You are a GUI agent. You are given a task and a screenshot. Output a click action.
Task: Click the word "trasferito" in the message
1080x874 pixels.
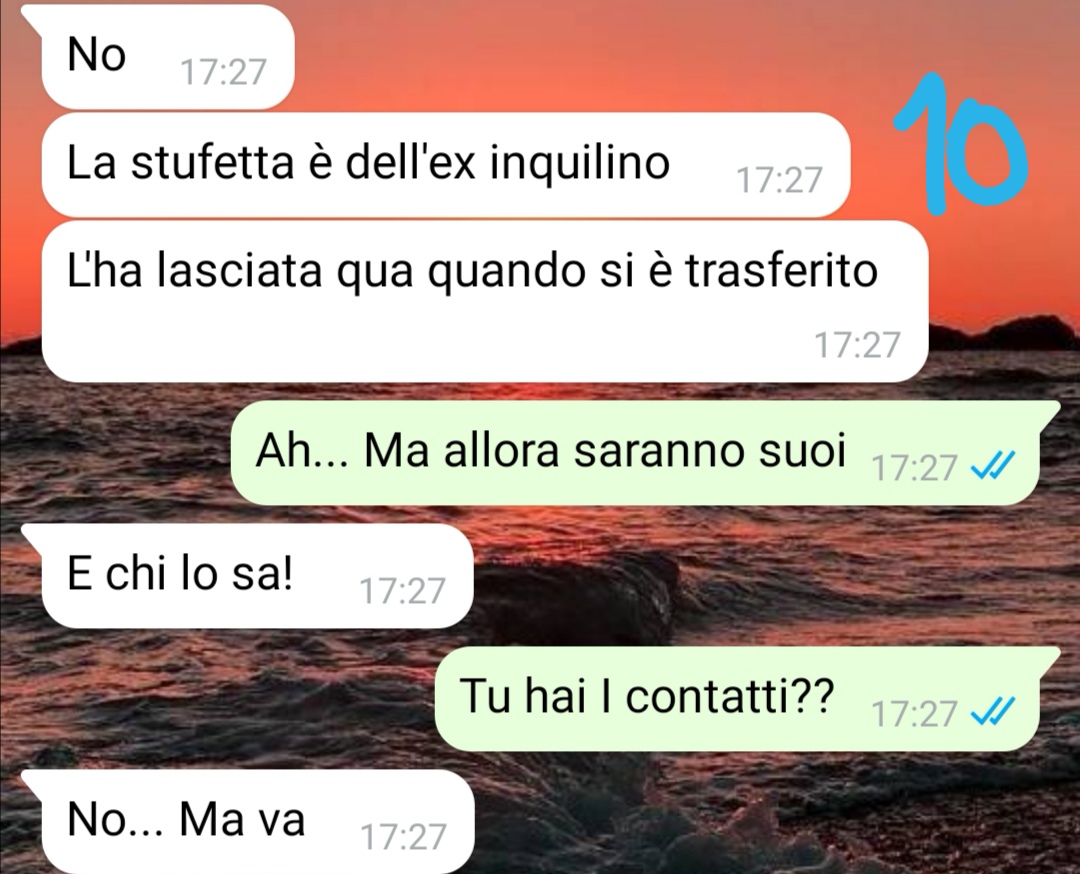point(782,271)
